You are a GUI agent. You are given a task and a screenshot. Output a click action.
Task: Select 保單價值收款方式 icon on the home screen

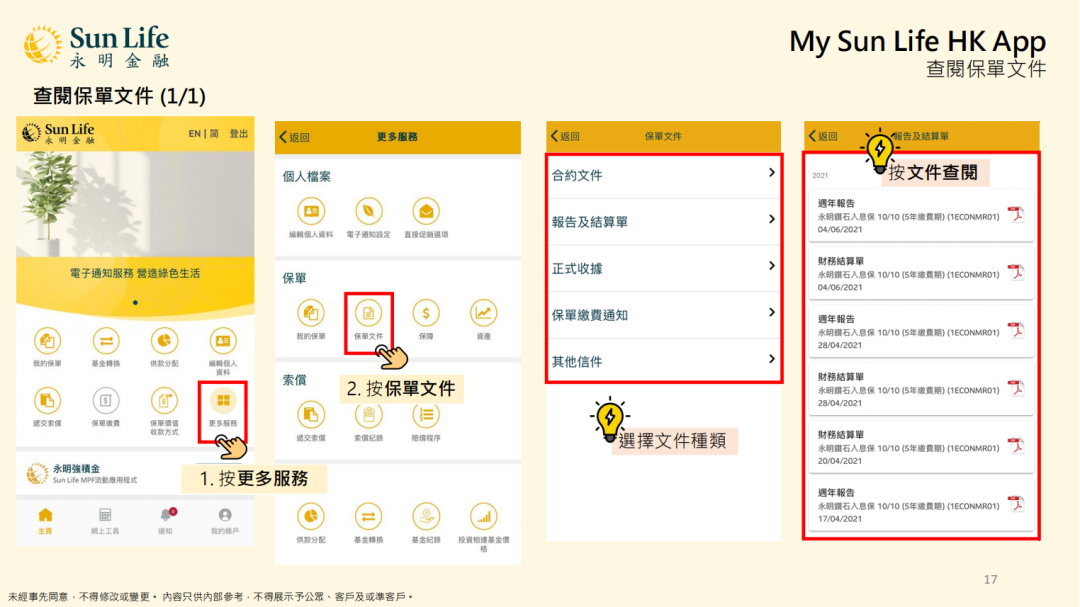point(164,400)
